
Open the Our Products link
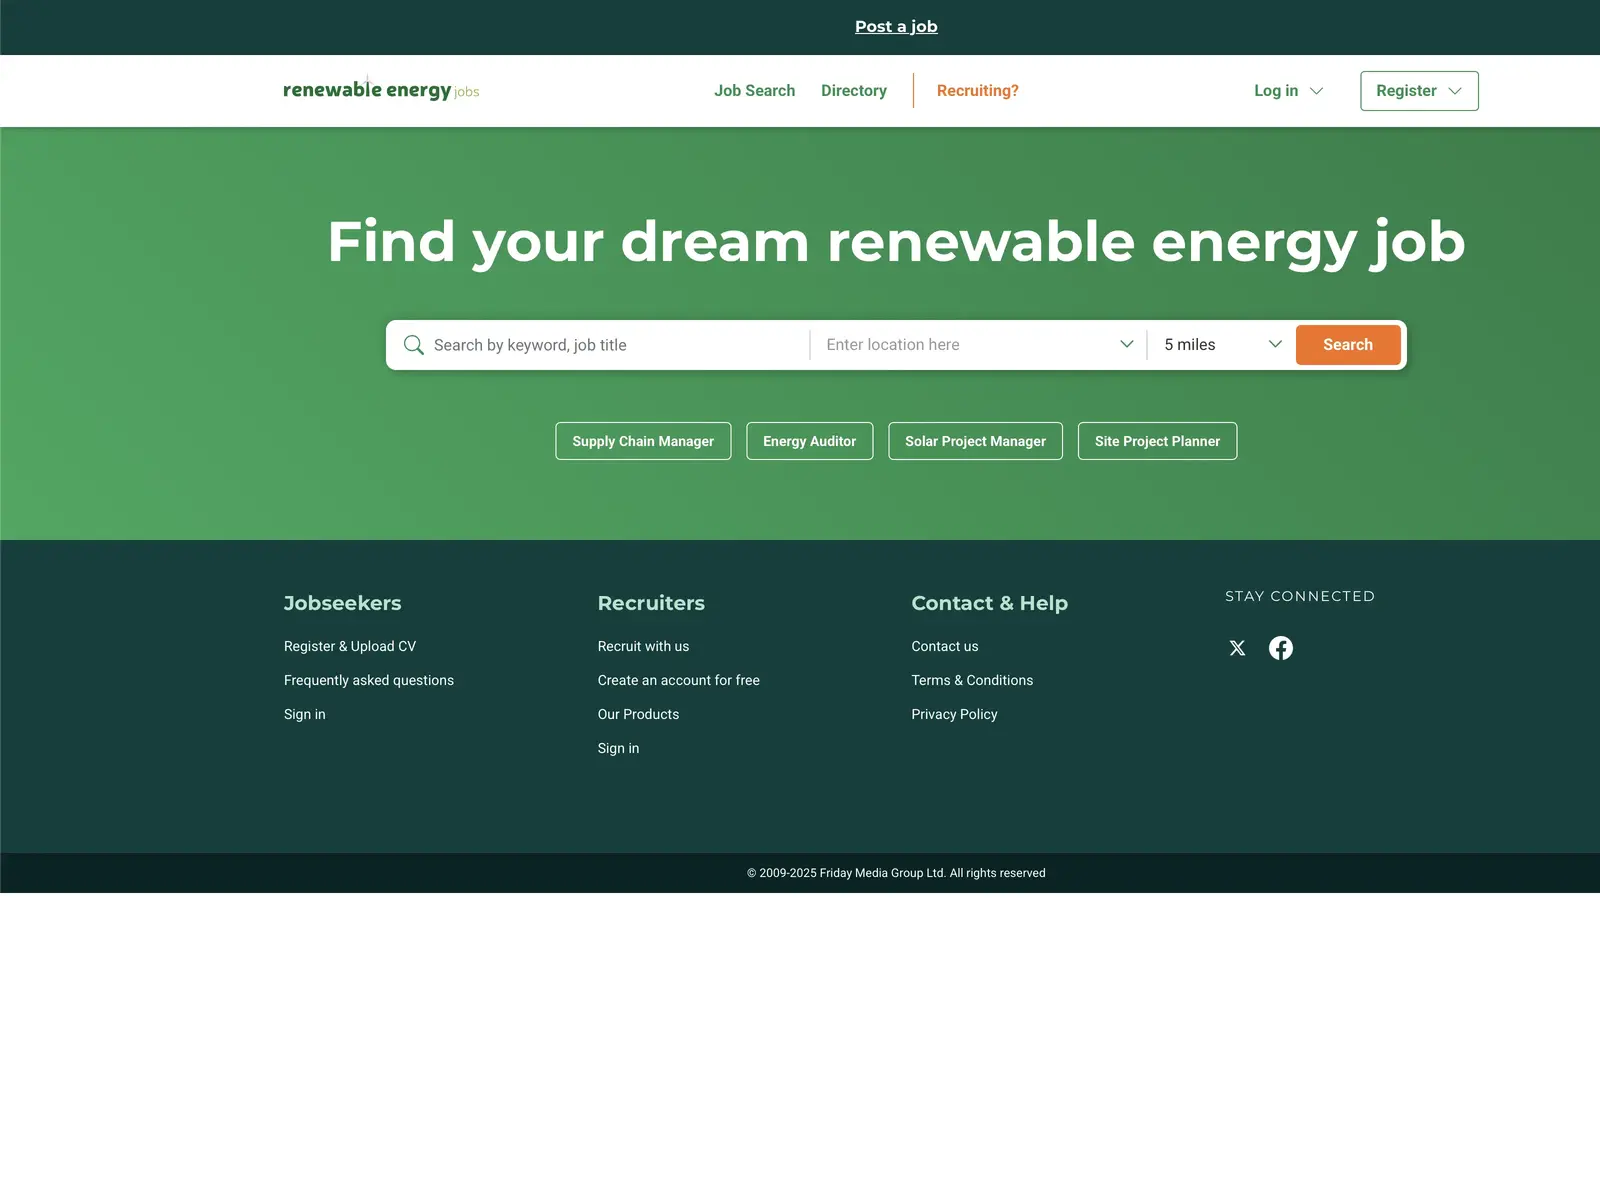(x=639, y=715)
